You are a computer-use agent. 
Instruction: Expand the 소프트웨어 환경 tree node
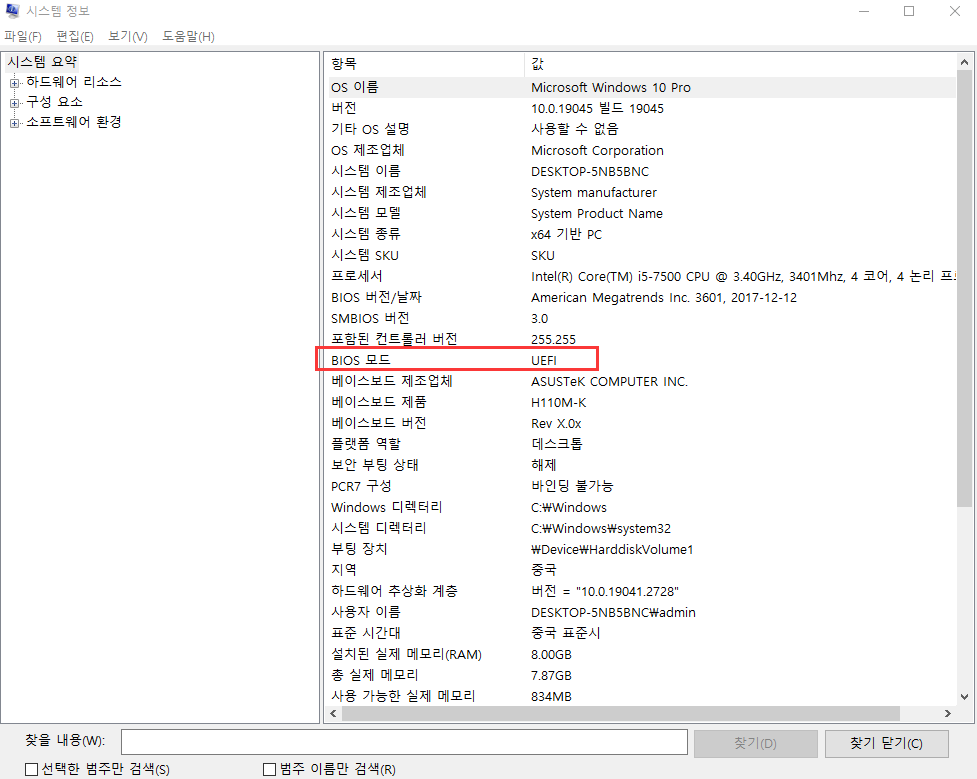click(x=15, y=121)
